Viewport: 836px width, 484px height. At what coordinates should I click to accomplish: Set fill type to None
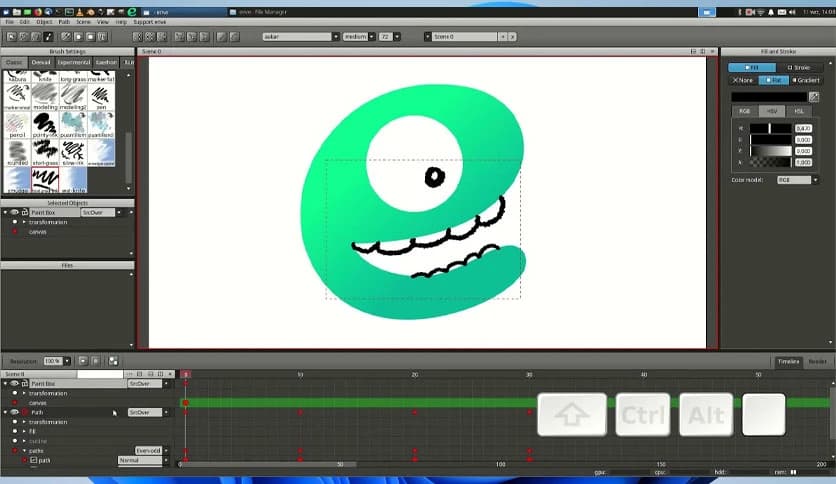point(743,80)
